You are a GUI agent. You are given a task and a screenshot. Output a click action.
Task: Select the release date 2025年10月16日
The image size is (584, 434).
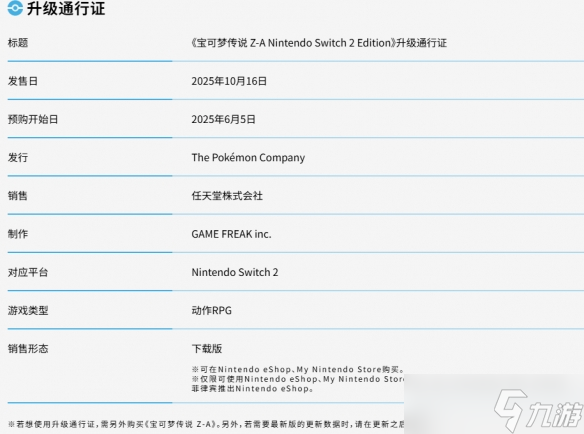(229, 81)
